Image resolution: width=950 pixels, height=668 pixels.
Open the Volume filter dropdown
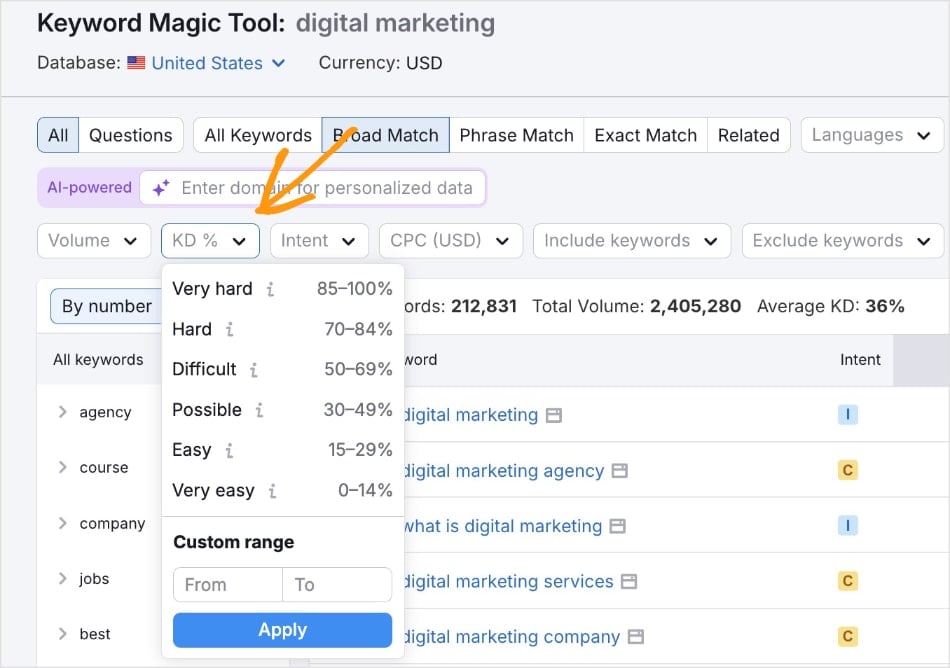click(94, 240)
